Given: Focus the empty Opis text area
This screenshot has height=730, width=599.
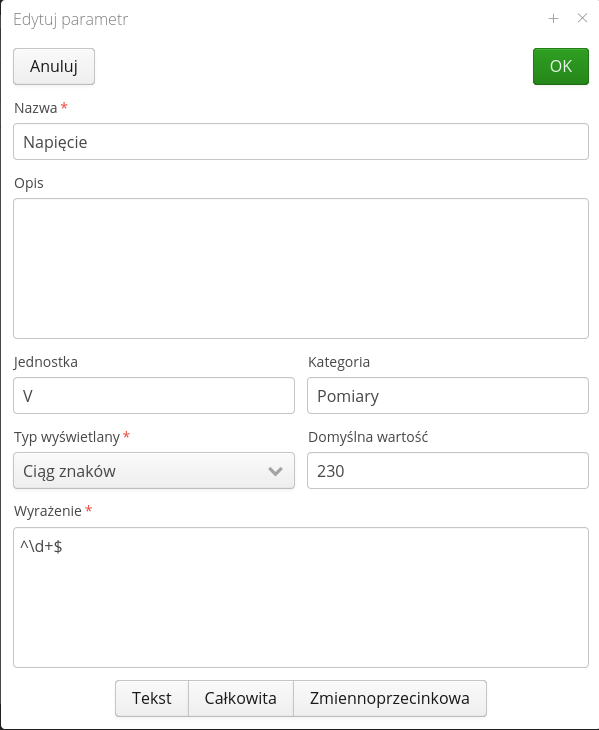Looking at the screenshot, I should point(301,269).
